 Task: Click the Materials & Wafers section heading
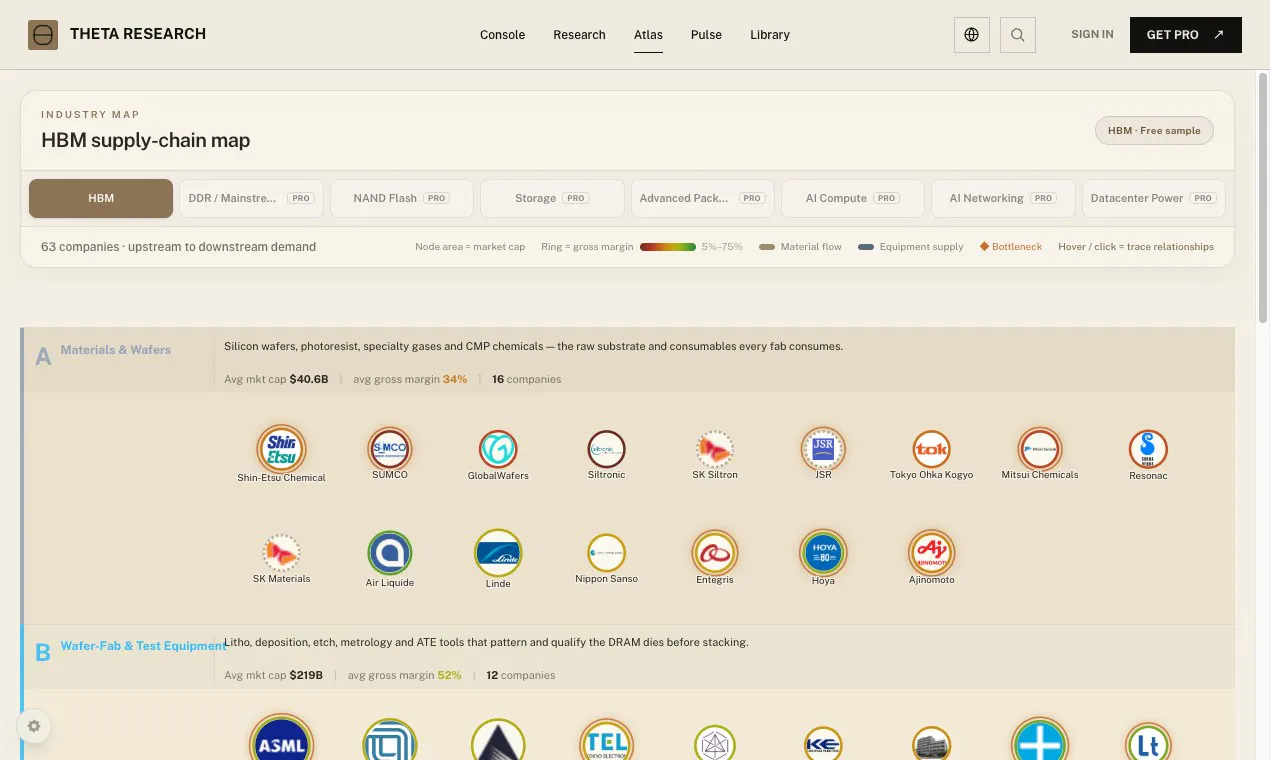click(116, 350)
